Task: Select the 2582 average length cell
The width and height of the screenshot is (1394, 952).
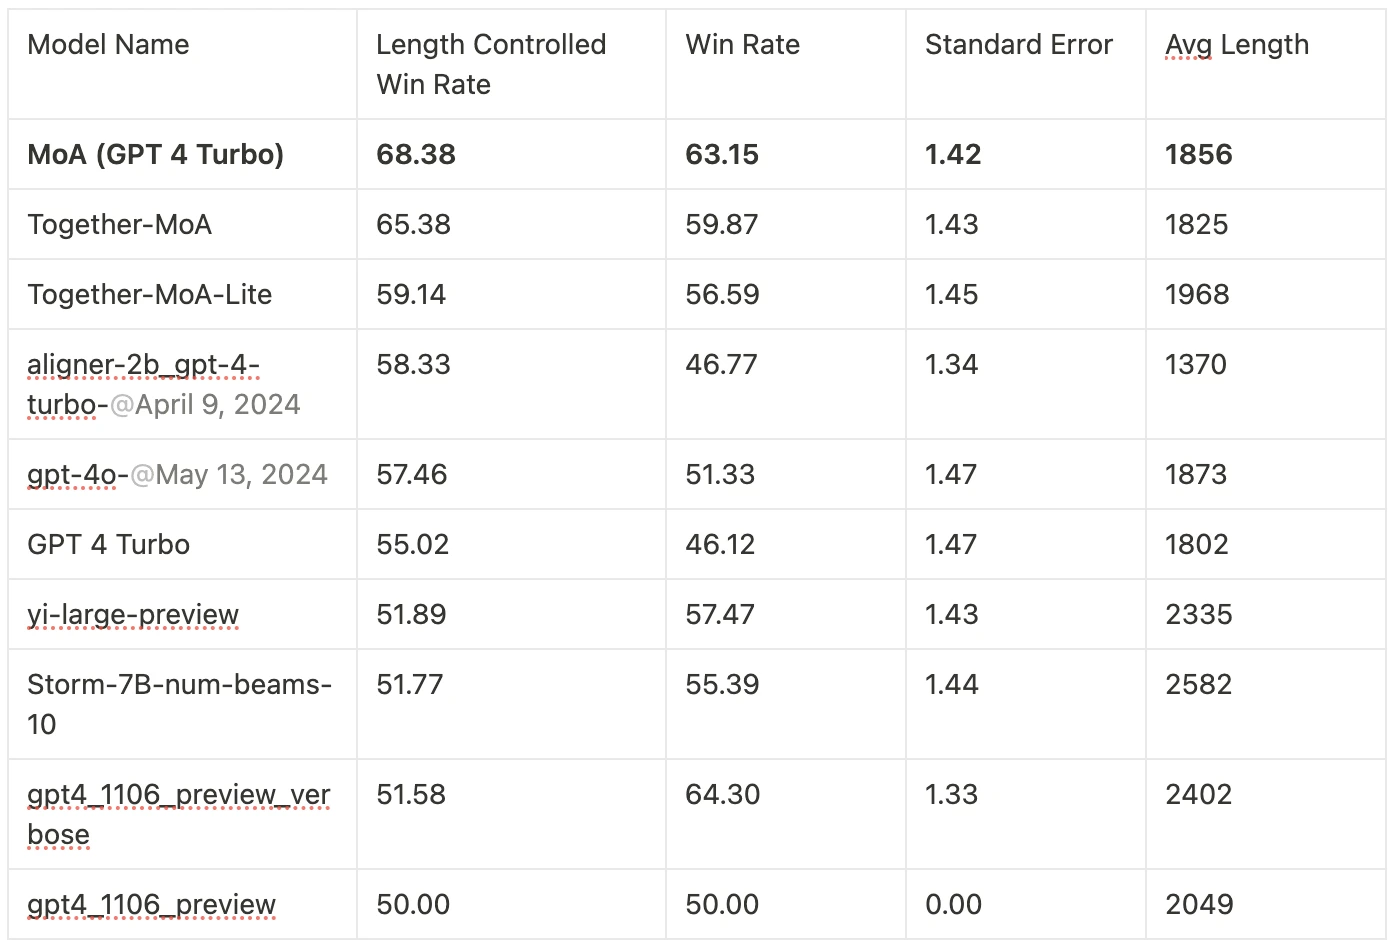Action: coord(1198,685)
